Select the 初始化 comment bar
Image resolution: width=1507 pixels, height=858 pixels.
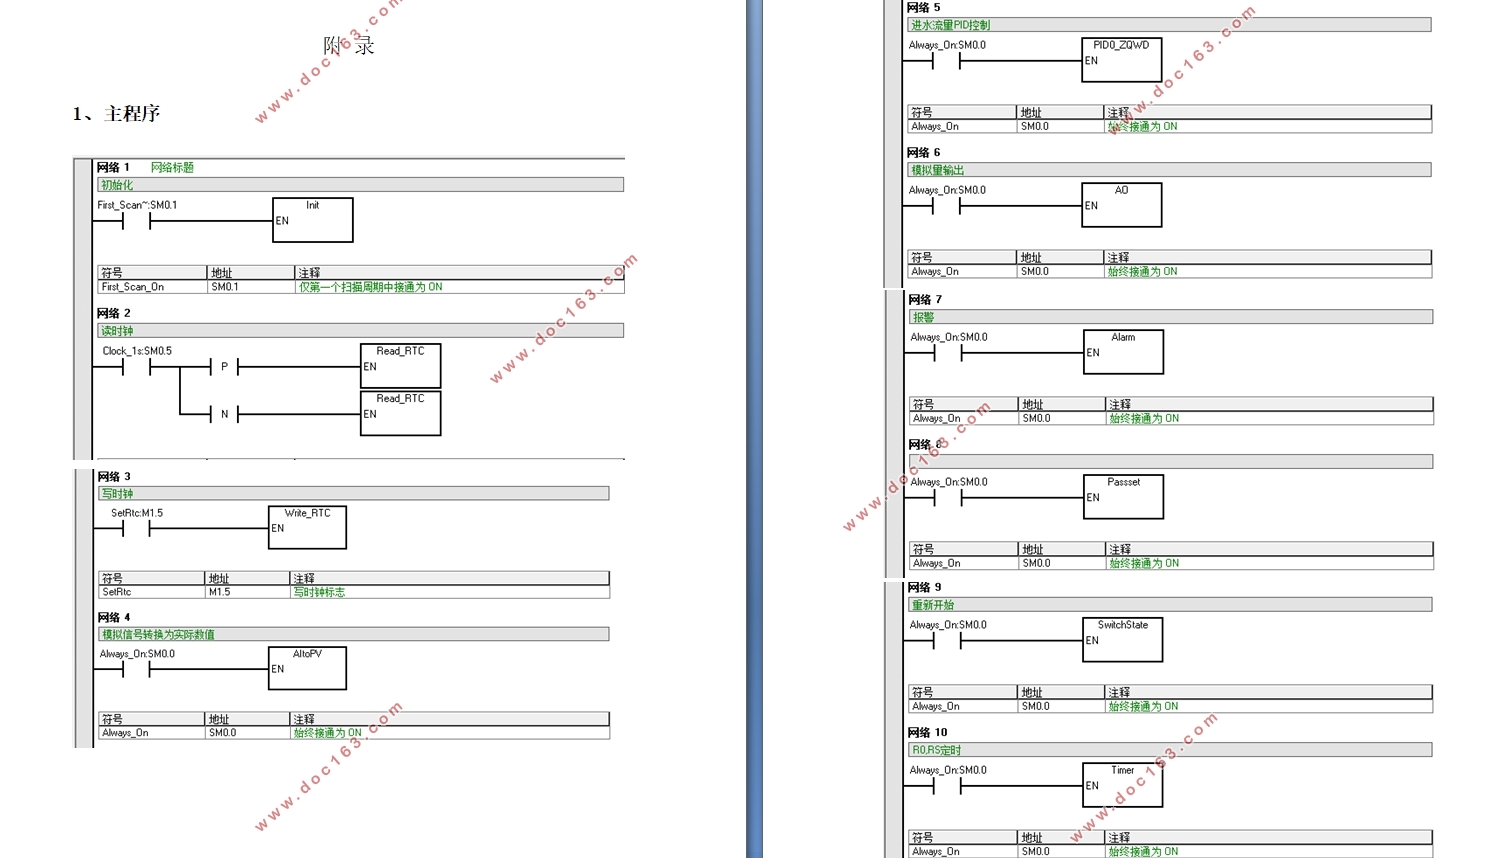tap(360, 185)
